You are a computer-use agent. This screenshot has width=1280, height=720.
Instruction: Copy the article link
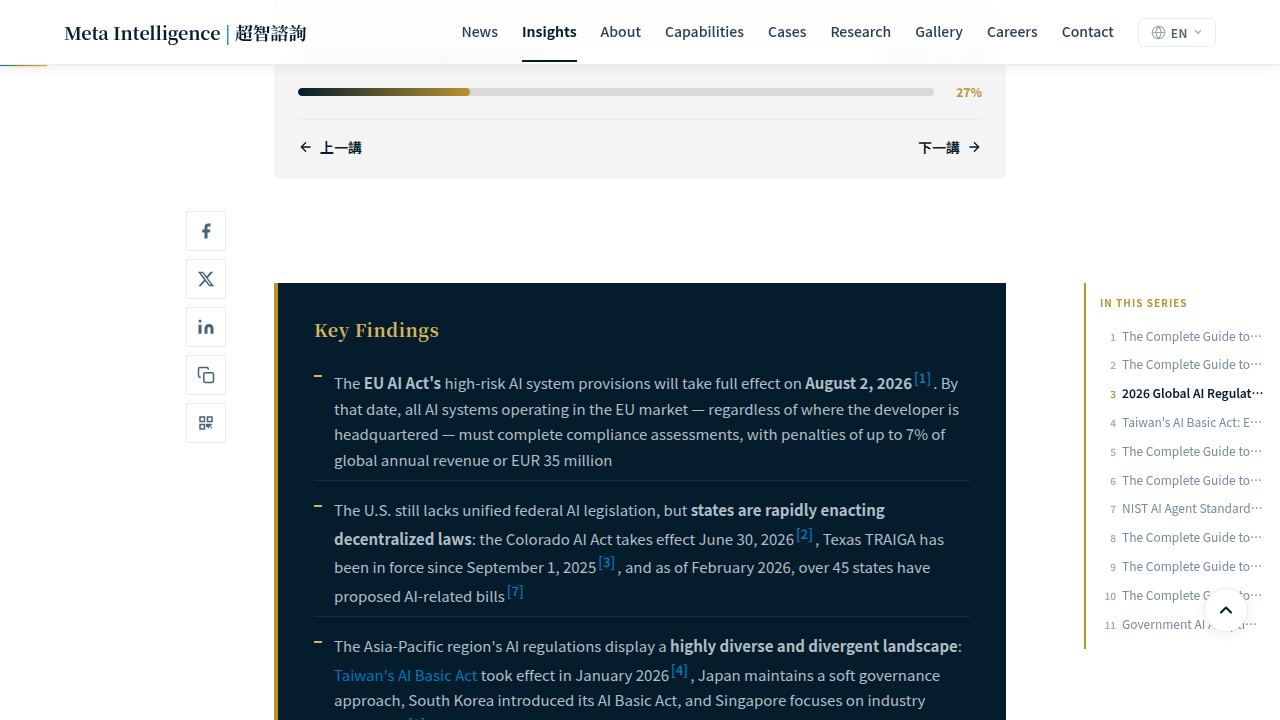click(206, 375)
